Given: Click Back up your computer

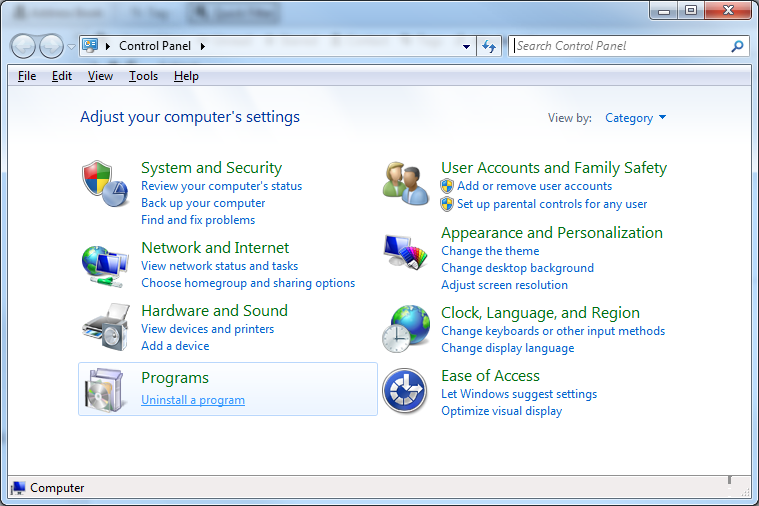Looking at the screenshot, I should [203, 203].
